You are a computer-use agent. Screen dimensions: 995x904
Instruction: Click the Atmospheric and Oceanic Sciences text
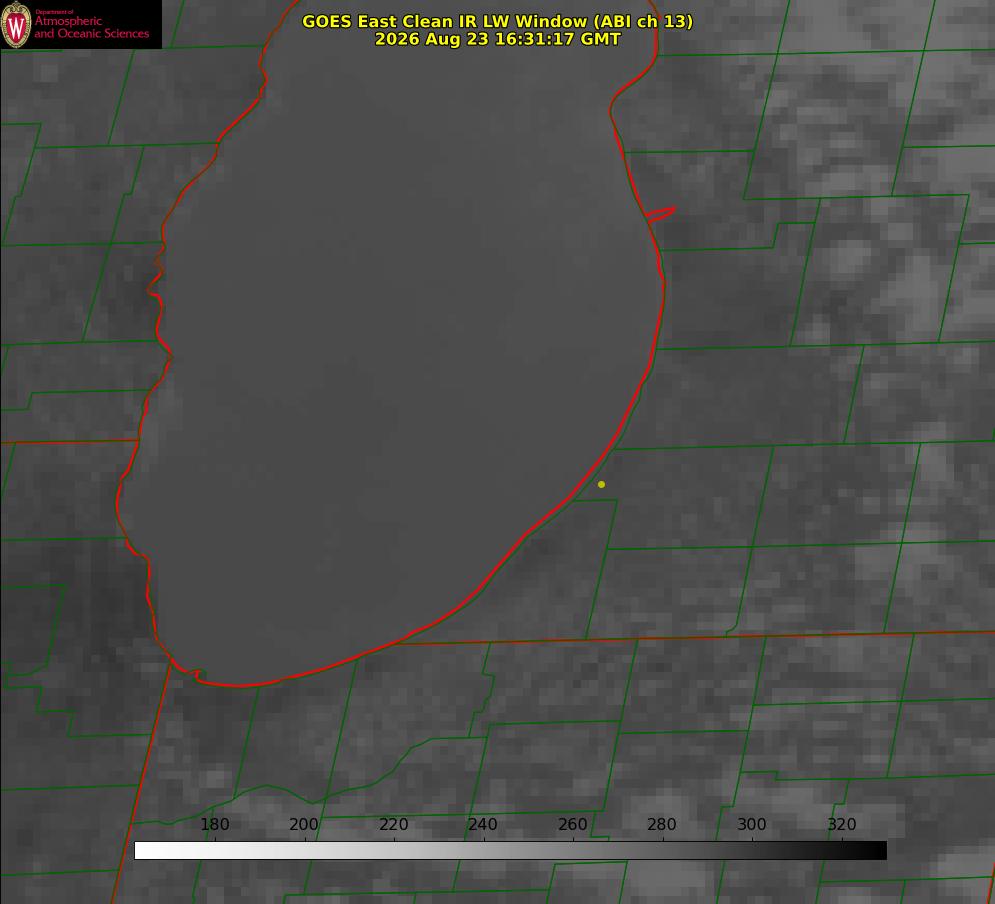click(91, 27)
